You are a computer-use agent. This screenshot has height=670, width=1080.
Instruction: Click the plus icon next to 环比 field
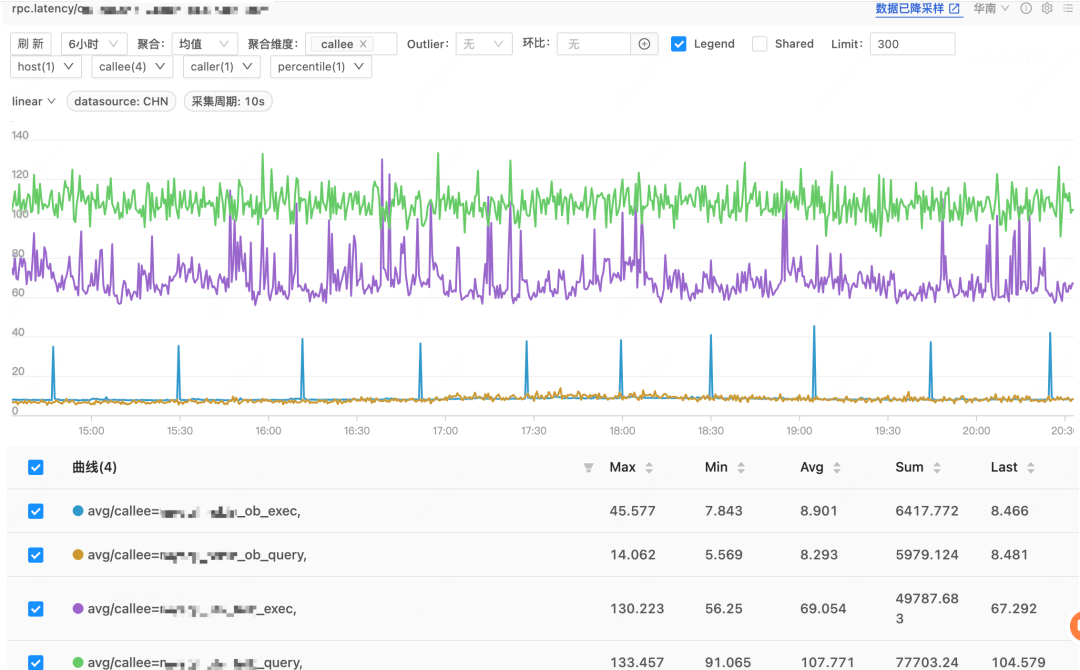(x=644, y=44)
